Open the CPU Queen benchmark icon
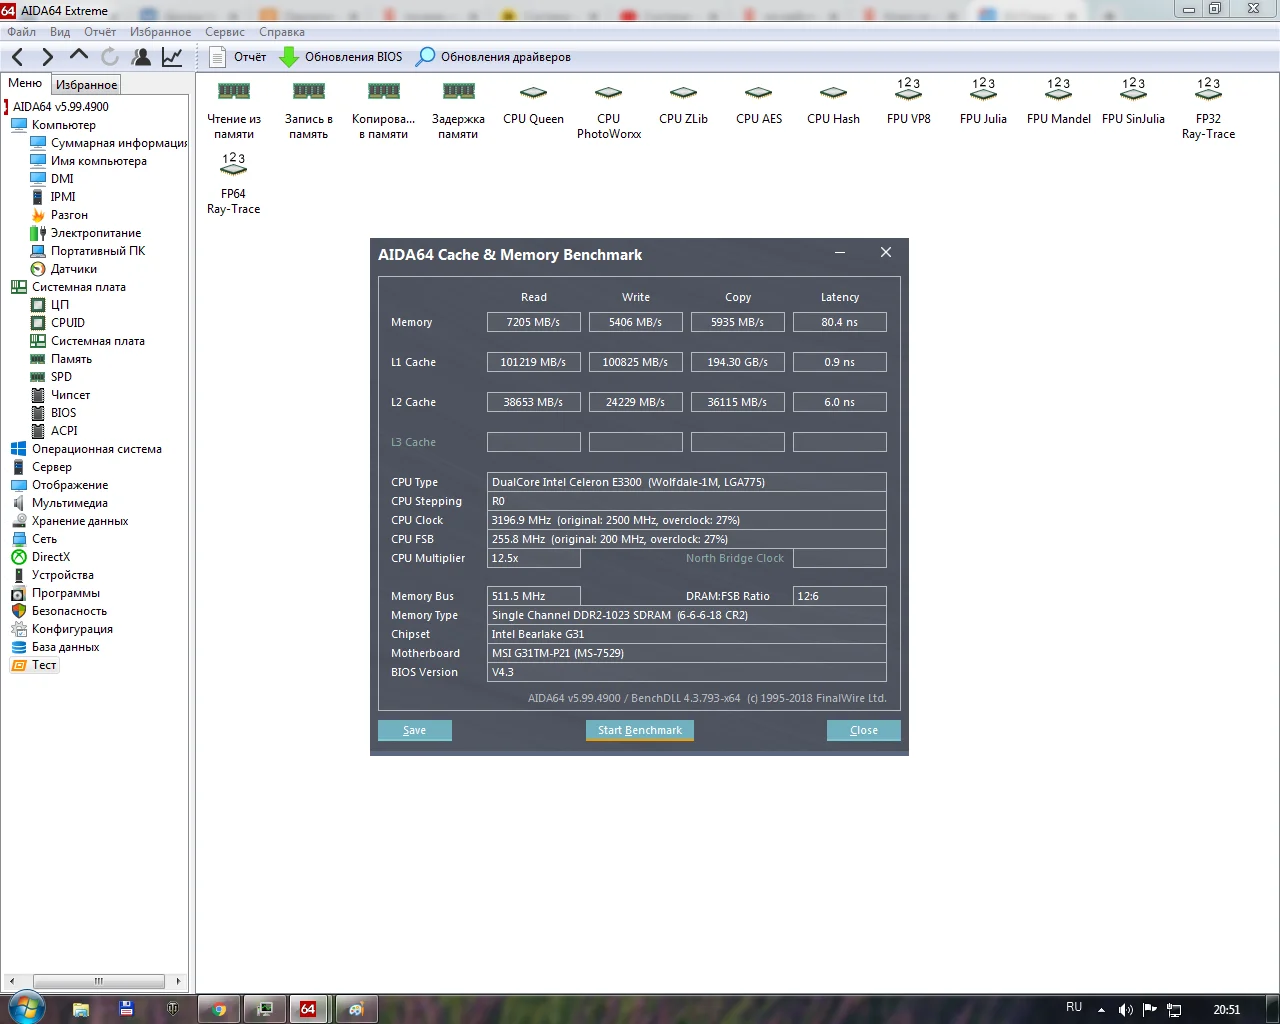The image size is (1280, 1024). 533,94
